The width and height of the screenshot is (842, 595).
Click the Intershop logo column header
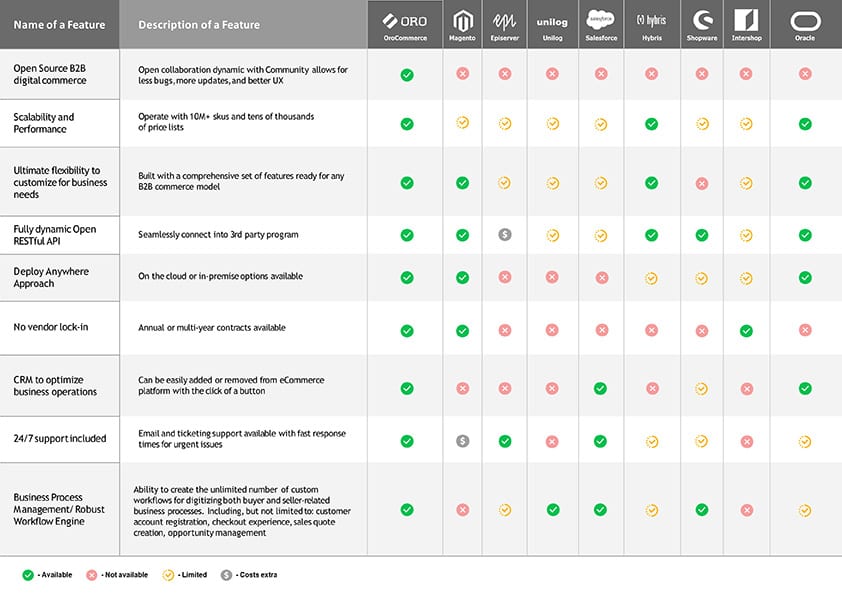746,20
